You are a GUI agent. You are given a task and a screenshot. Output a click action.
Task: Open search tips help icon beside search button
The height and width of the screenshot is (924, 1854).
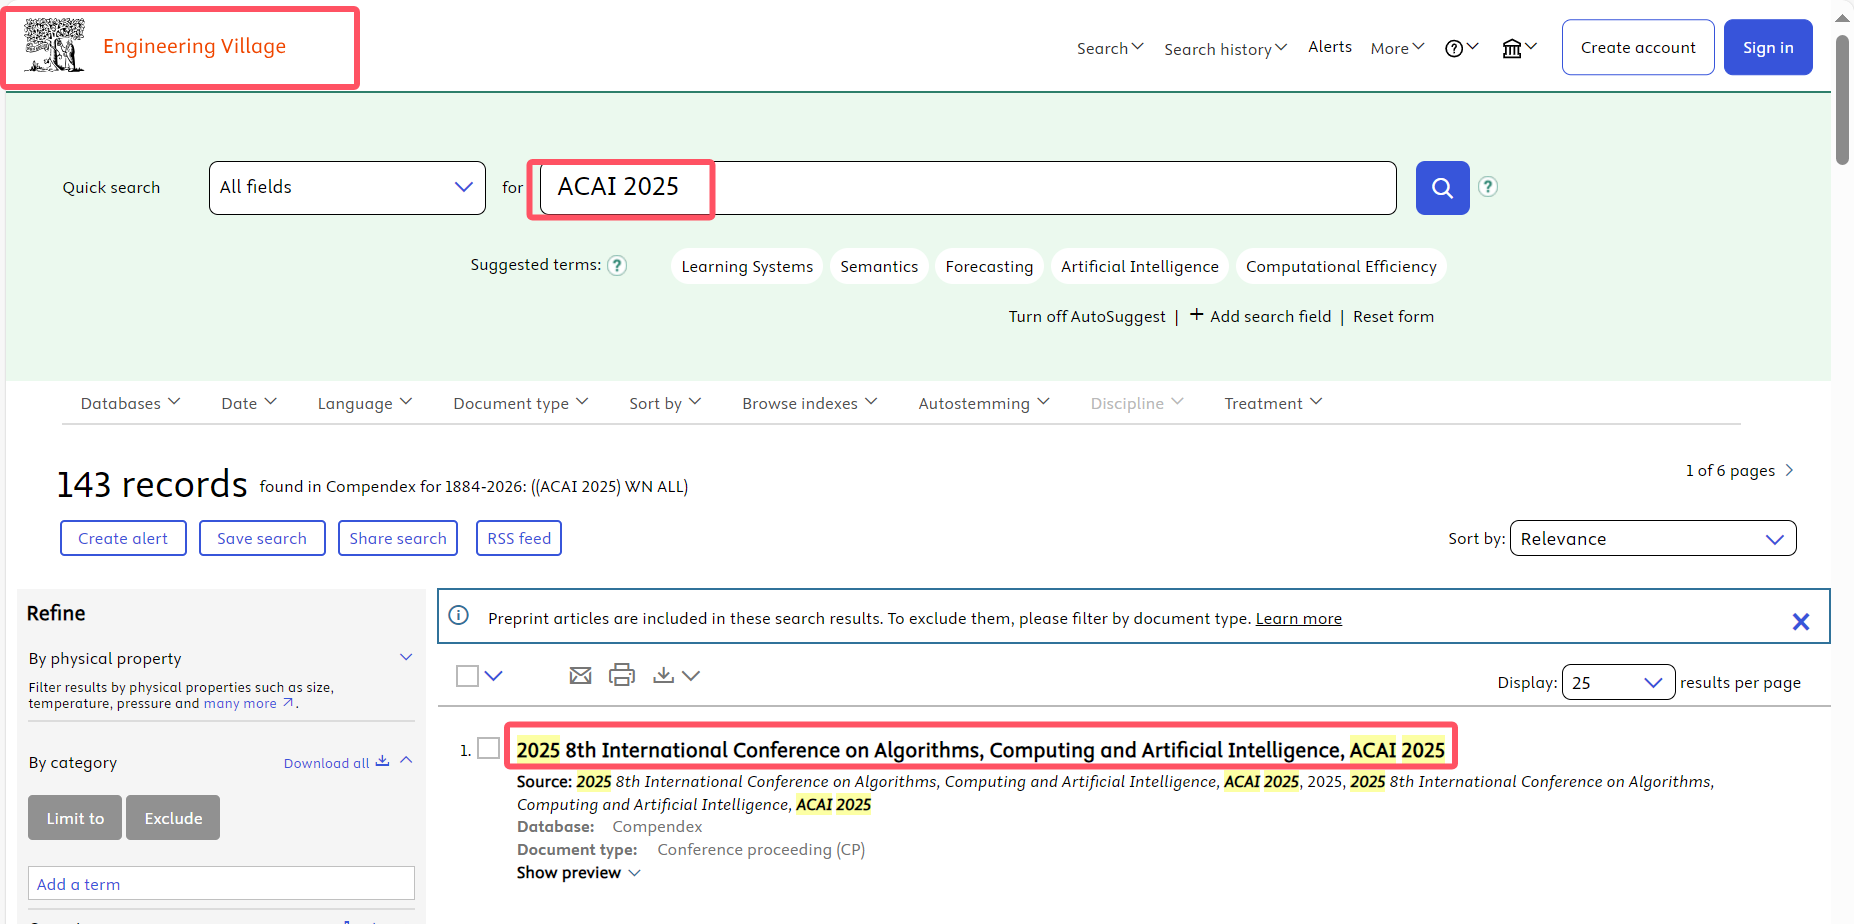pos(1488,187)
